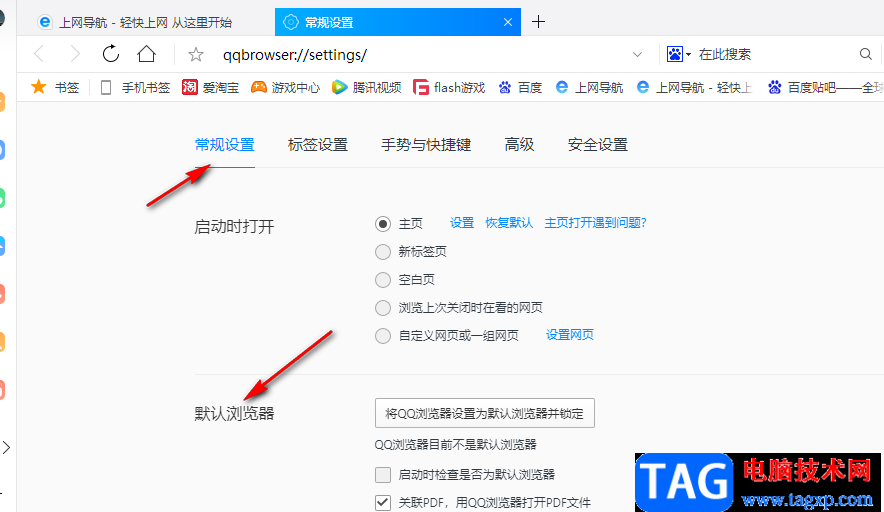Go forward with the forward arrow
The width and height of the screenshot is (884, 512).
75,54
